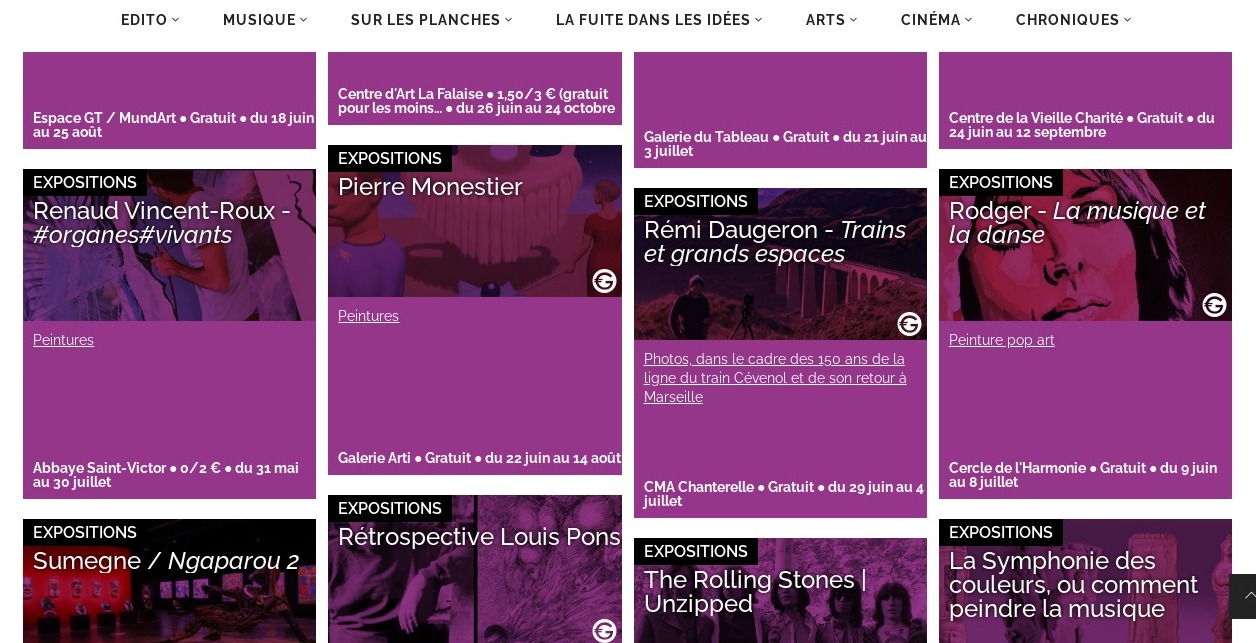Expand the Musique menu dropdown
This screenshot has height=643, width=1256.
pos(265,20)
